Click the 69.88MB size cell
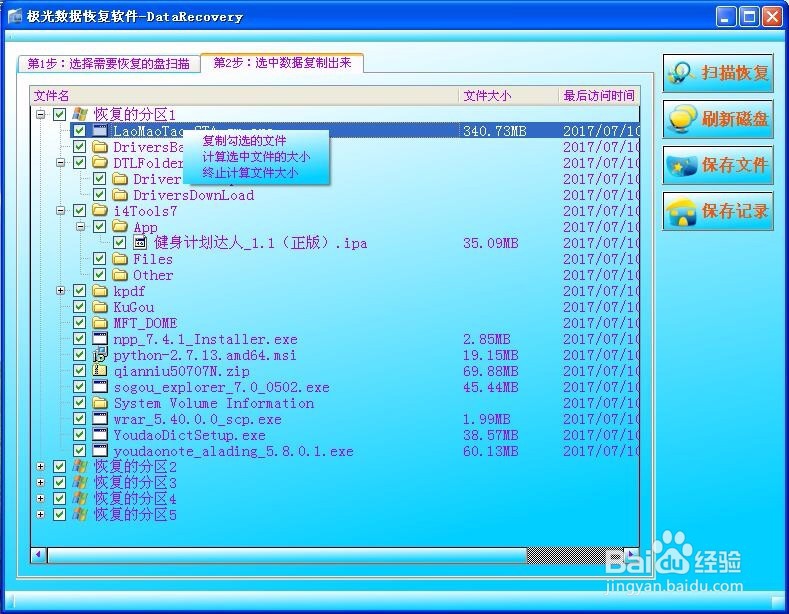Image resolution: width=789 pixels, height=614 pixels. coord(491,371)
